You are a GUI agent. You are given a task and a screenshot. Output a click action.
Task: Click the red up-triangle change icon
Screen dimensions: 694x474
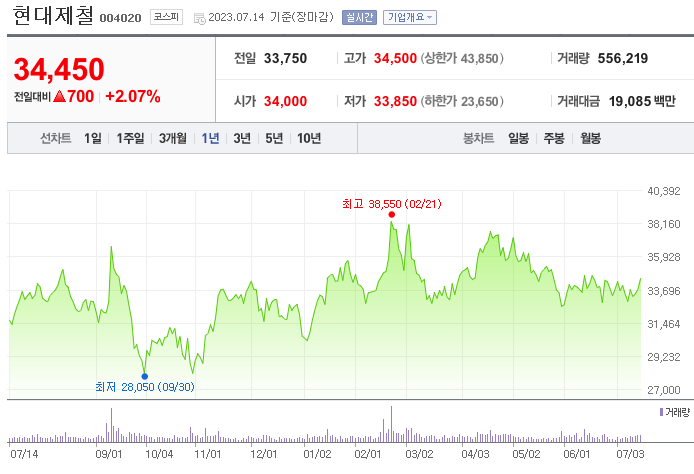click(59, 96)
